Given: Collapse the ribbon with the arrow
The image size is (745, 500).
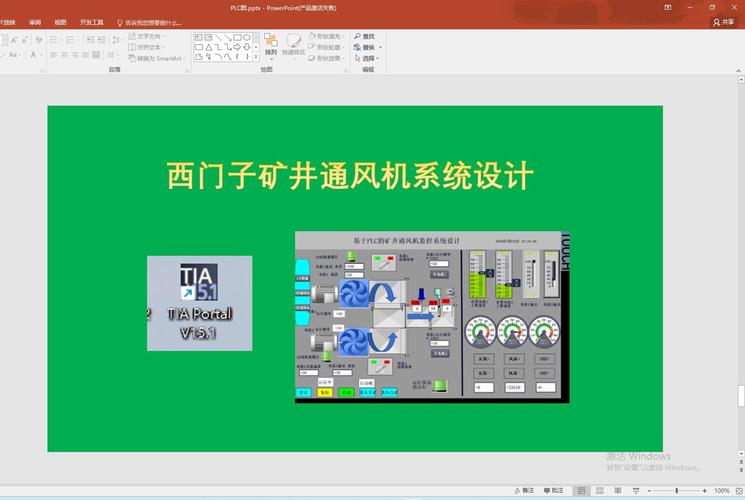Looking at the screenshot, I should [738, 70].
